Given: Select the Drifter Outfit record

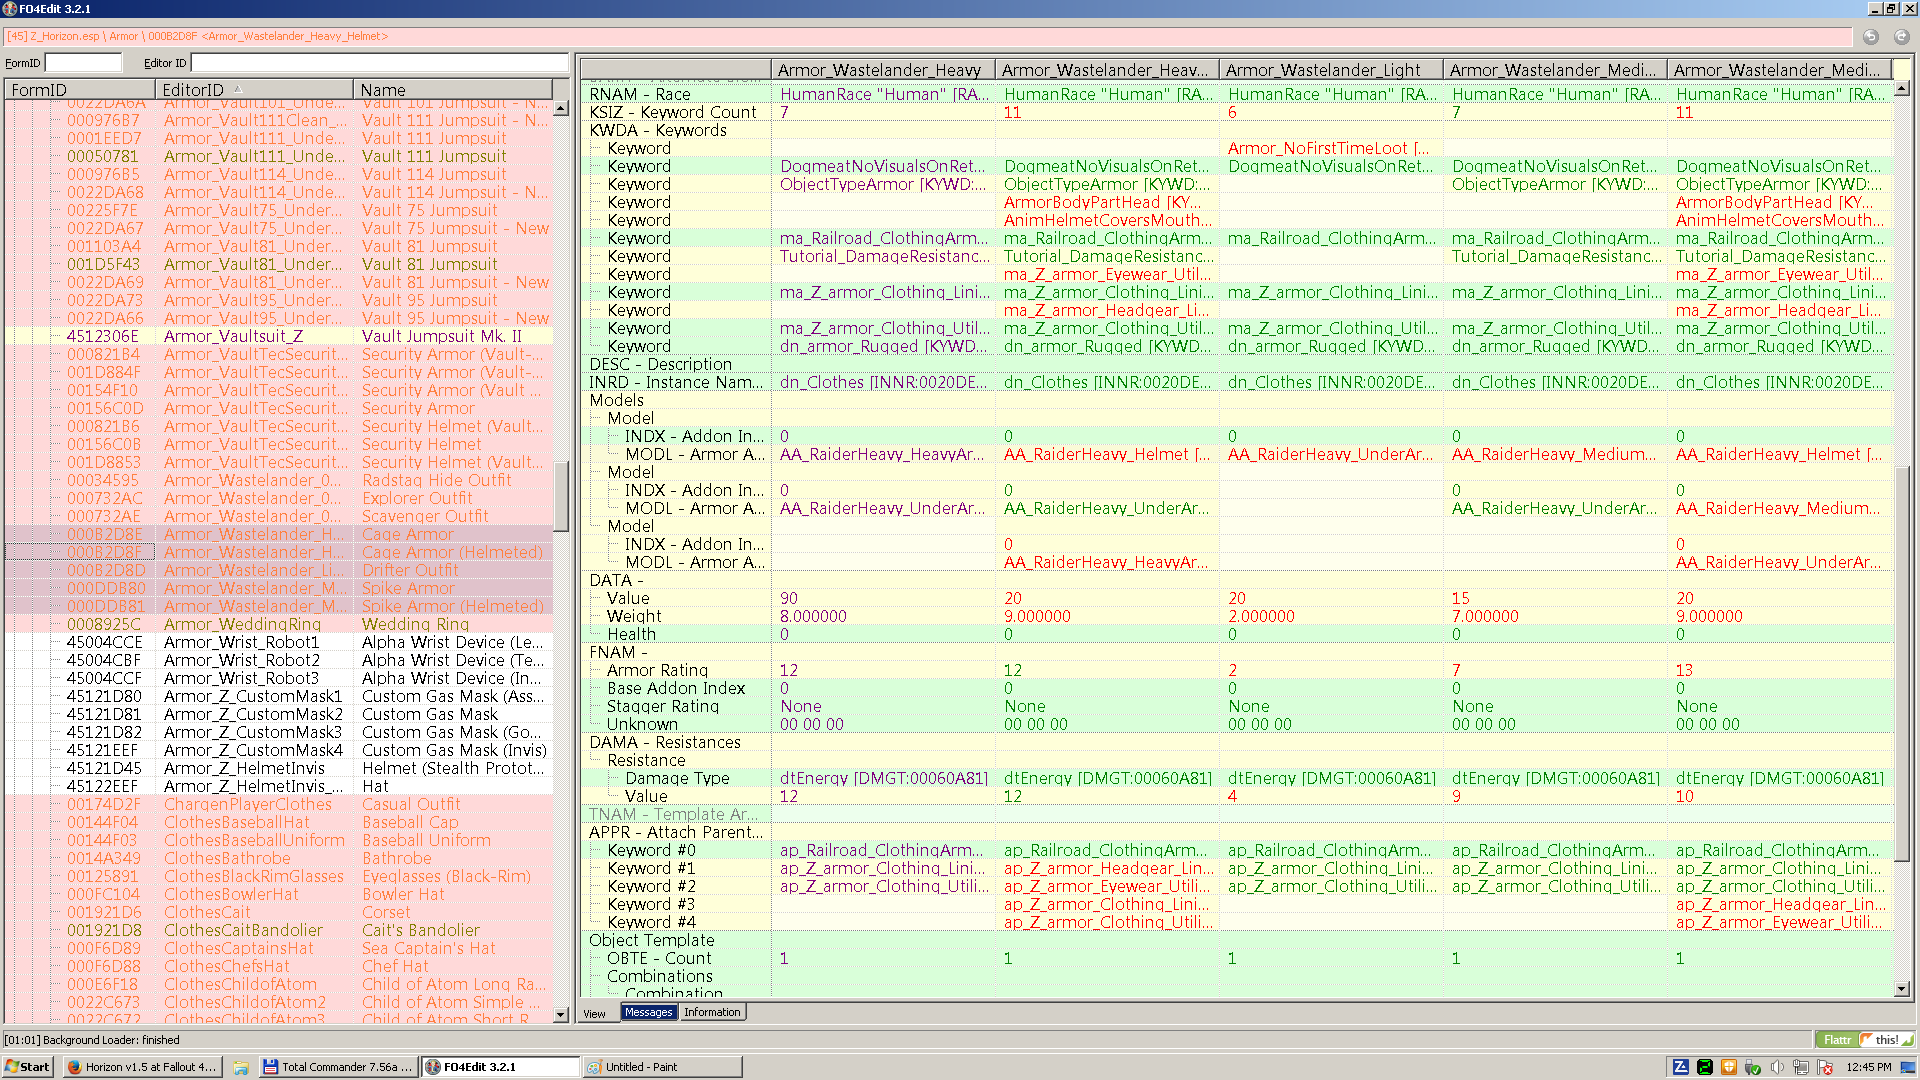Looking at the screenshot, I should (280, 570).
